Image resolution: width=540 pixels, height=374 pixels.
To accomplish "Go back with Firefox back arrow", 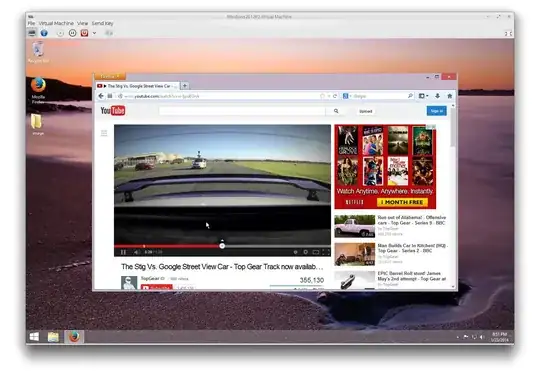I will (101, 96).
